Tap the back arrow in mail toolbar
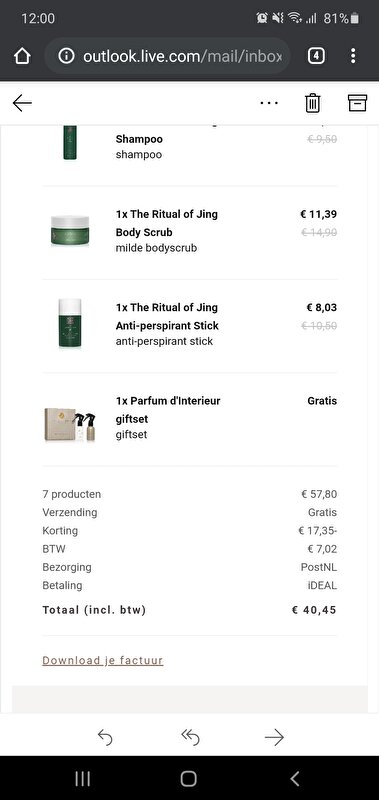 coord(22,103)
